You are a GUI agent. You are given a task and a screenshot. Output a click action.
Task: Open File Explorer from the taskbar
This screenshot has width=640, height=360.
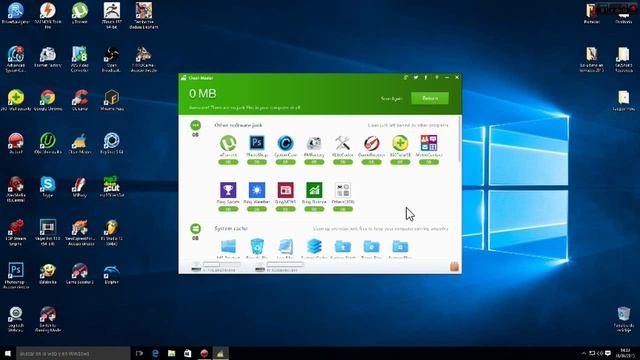pyautogui.click(x=171, y=353)
